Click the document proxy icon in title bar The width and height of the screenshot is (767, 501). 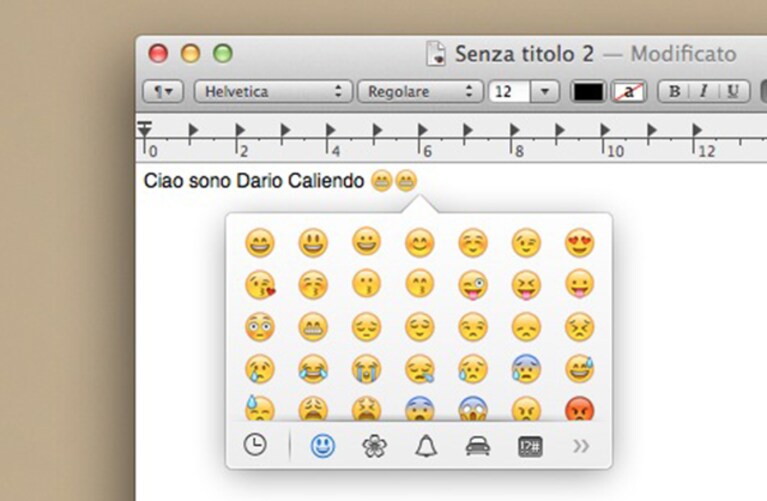coord(436,53)
